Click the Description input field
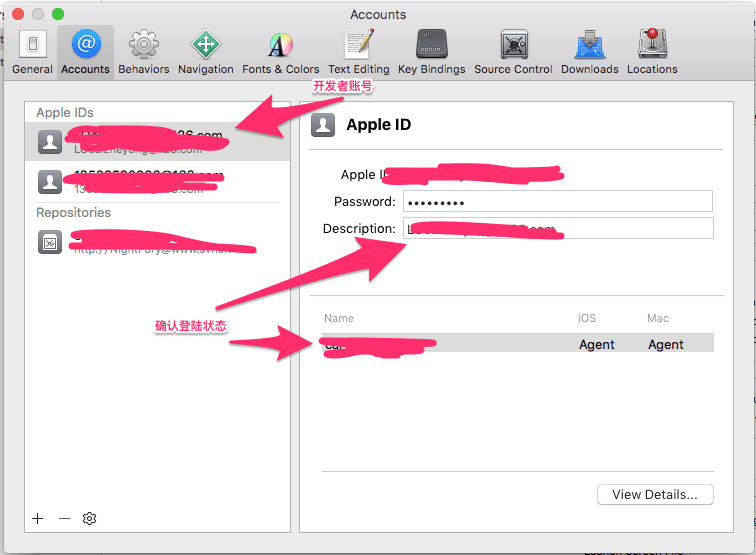The width and height of the screenshot is (756, 555). point(558,229)
